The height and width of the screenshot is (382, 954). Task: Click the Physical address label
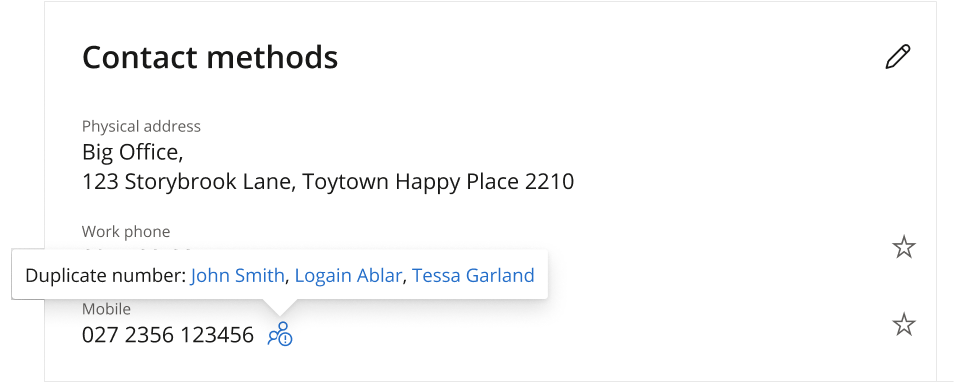pos(141,127)
